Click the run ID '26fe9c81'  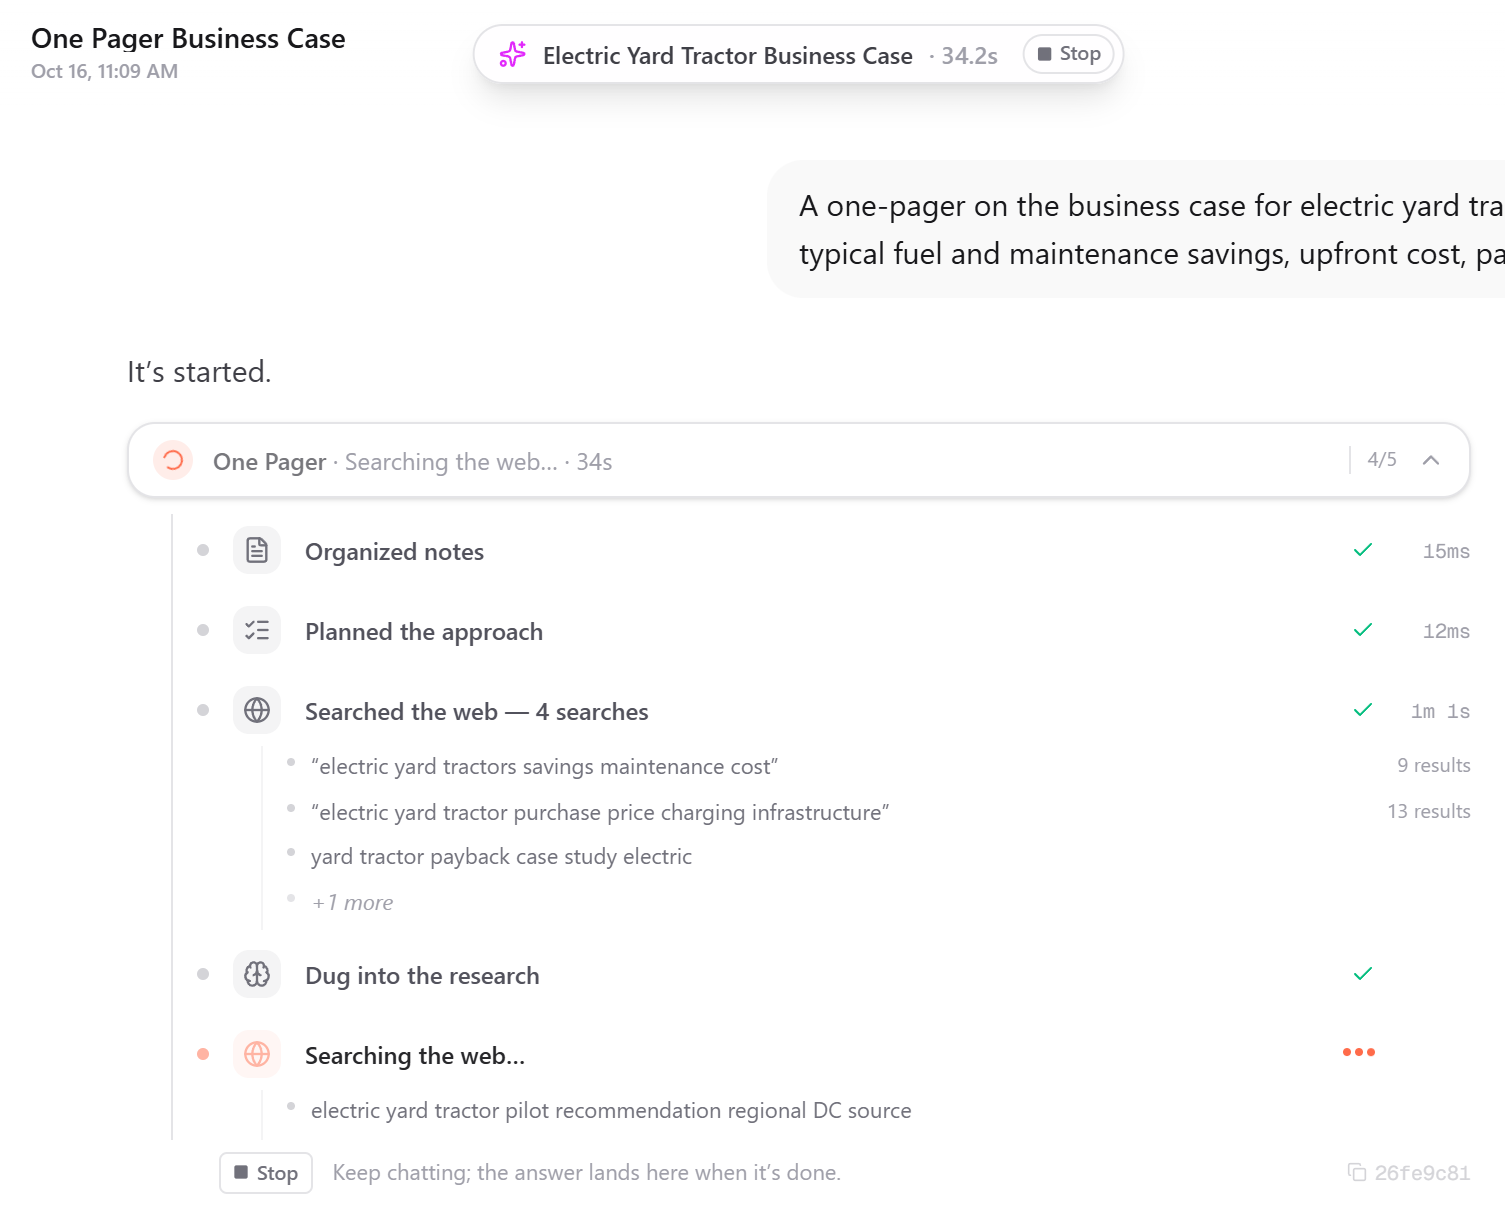click(x=1422, y=1173)
